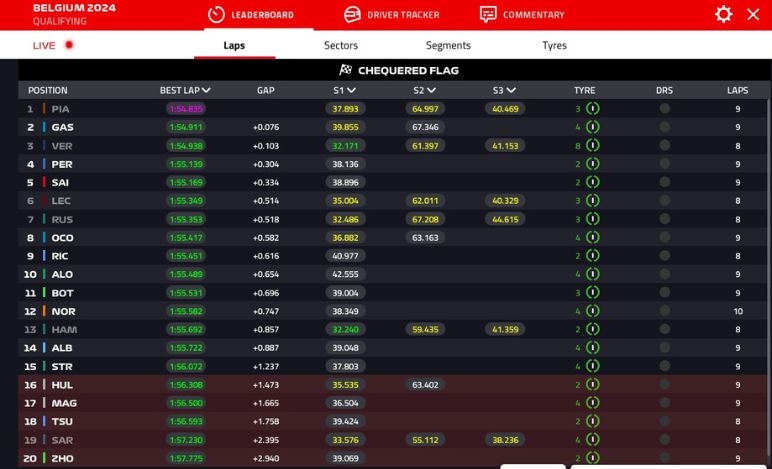The height and width of the screenshot is (469, 772).
Task: Open the Driver Tracker helmet icon
Action: tap(352, 14)
